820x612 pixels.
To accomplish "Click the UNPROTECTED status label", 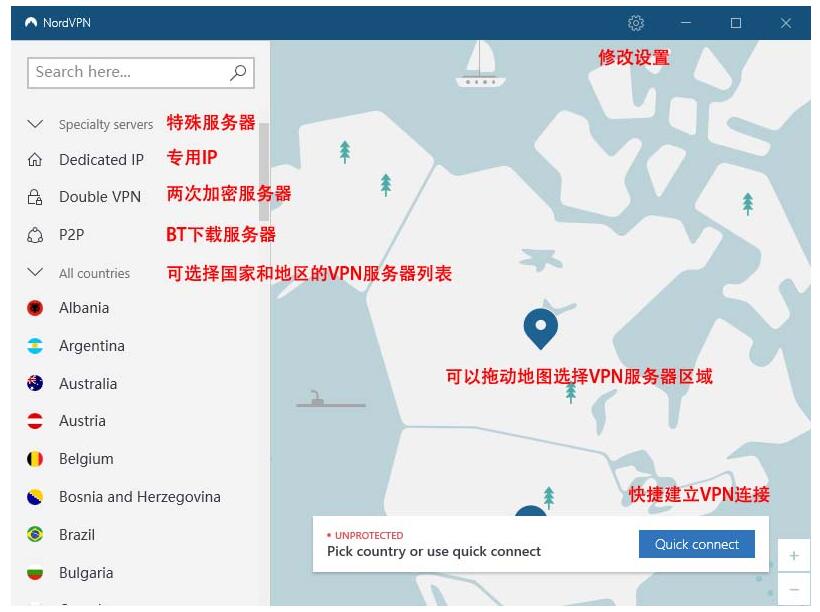I will pos(369,536).
